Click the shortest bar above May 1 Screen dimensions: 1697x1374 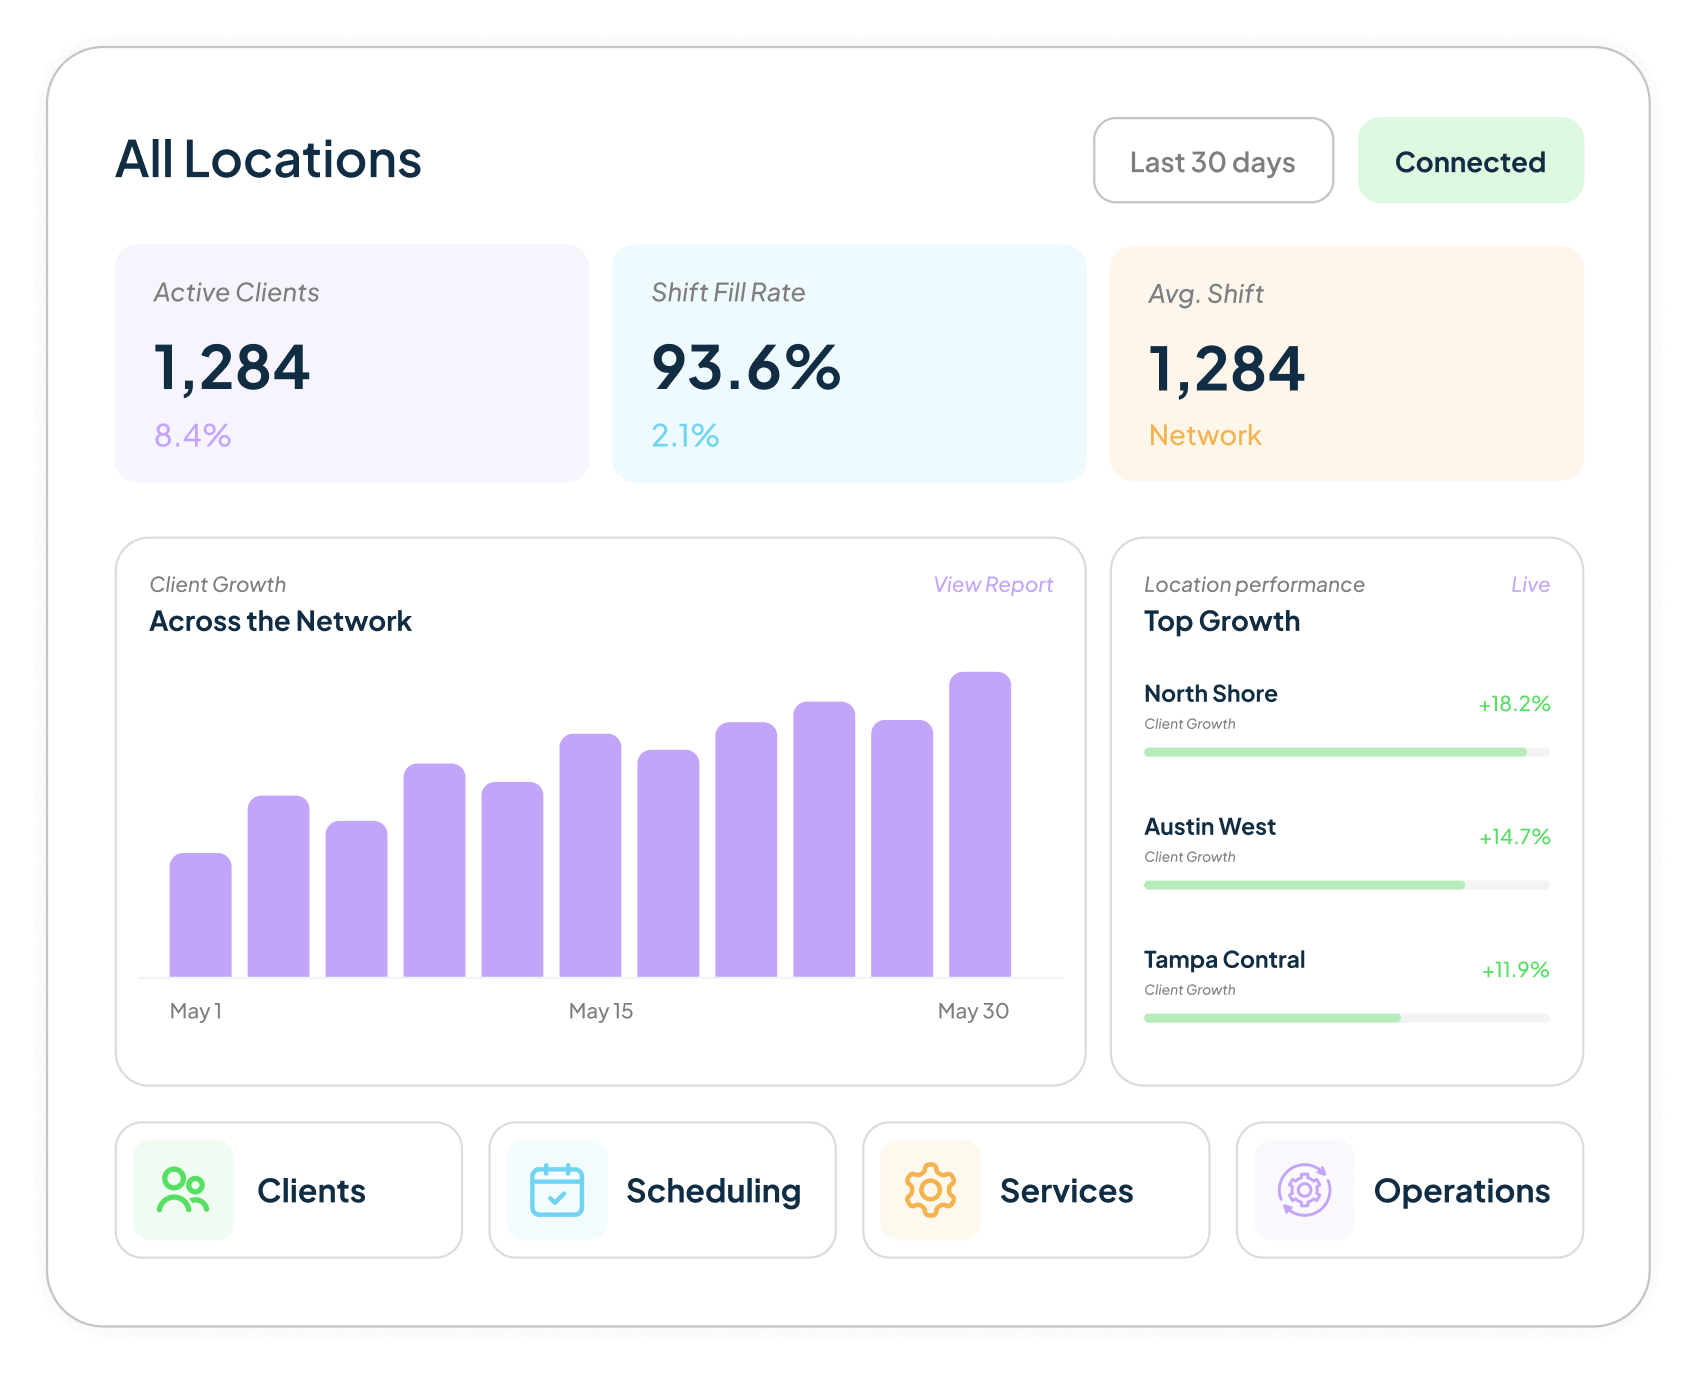coord(200,915)
